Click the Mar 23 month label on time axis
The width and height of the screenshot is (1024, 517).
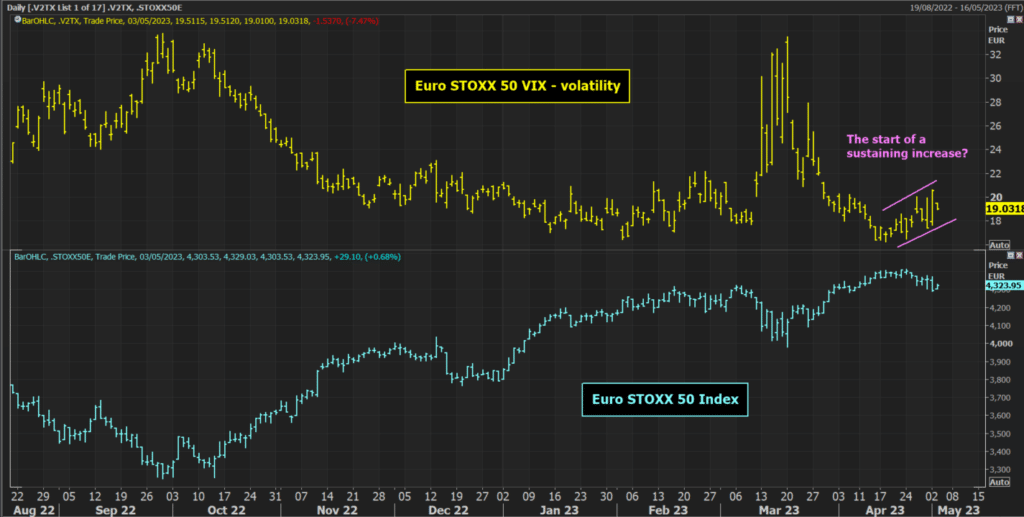point(780,510)
